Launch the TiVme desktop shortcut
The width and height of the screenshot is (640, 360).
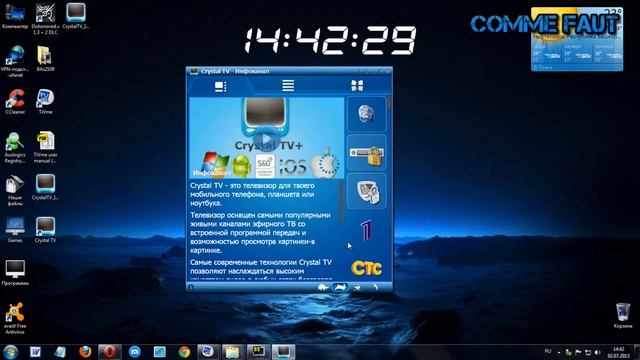[45, 102]
